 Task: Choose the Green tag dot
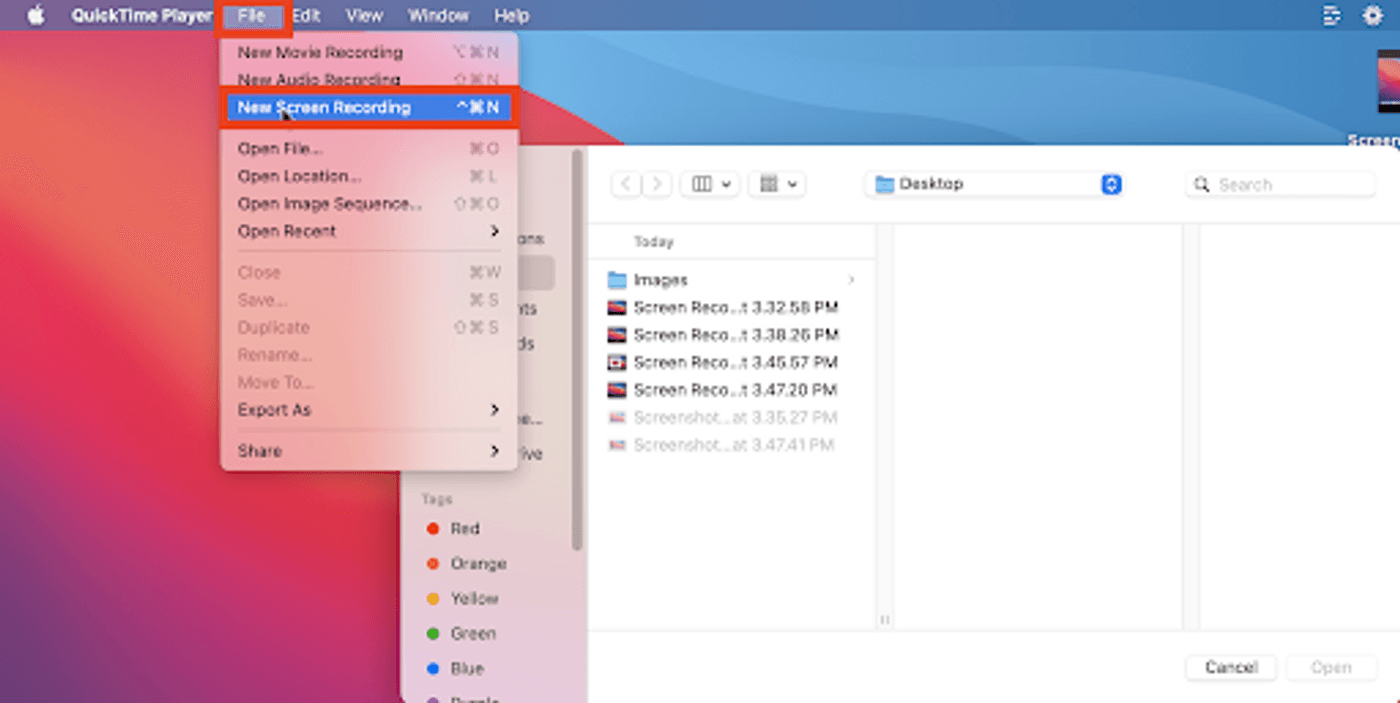click(433, 634)
